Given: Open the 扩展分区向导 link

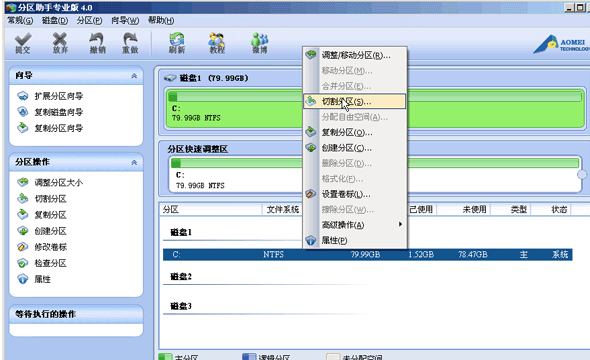Looking at the screenshot, I should 59,96.
